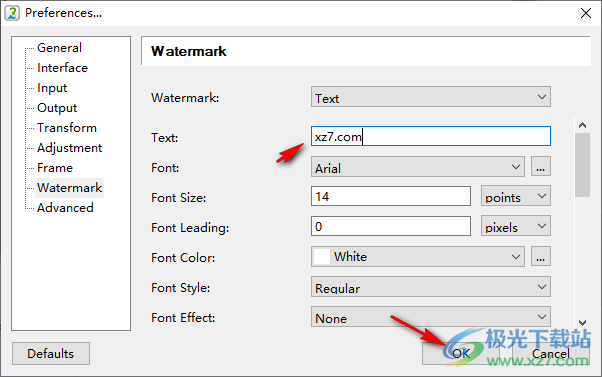Click the Font Size field showing 14

tap(391, 196)
